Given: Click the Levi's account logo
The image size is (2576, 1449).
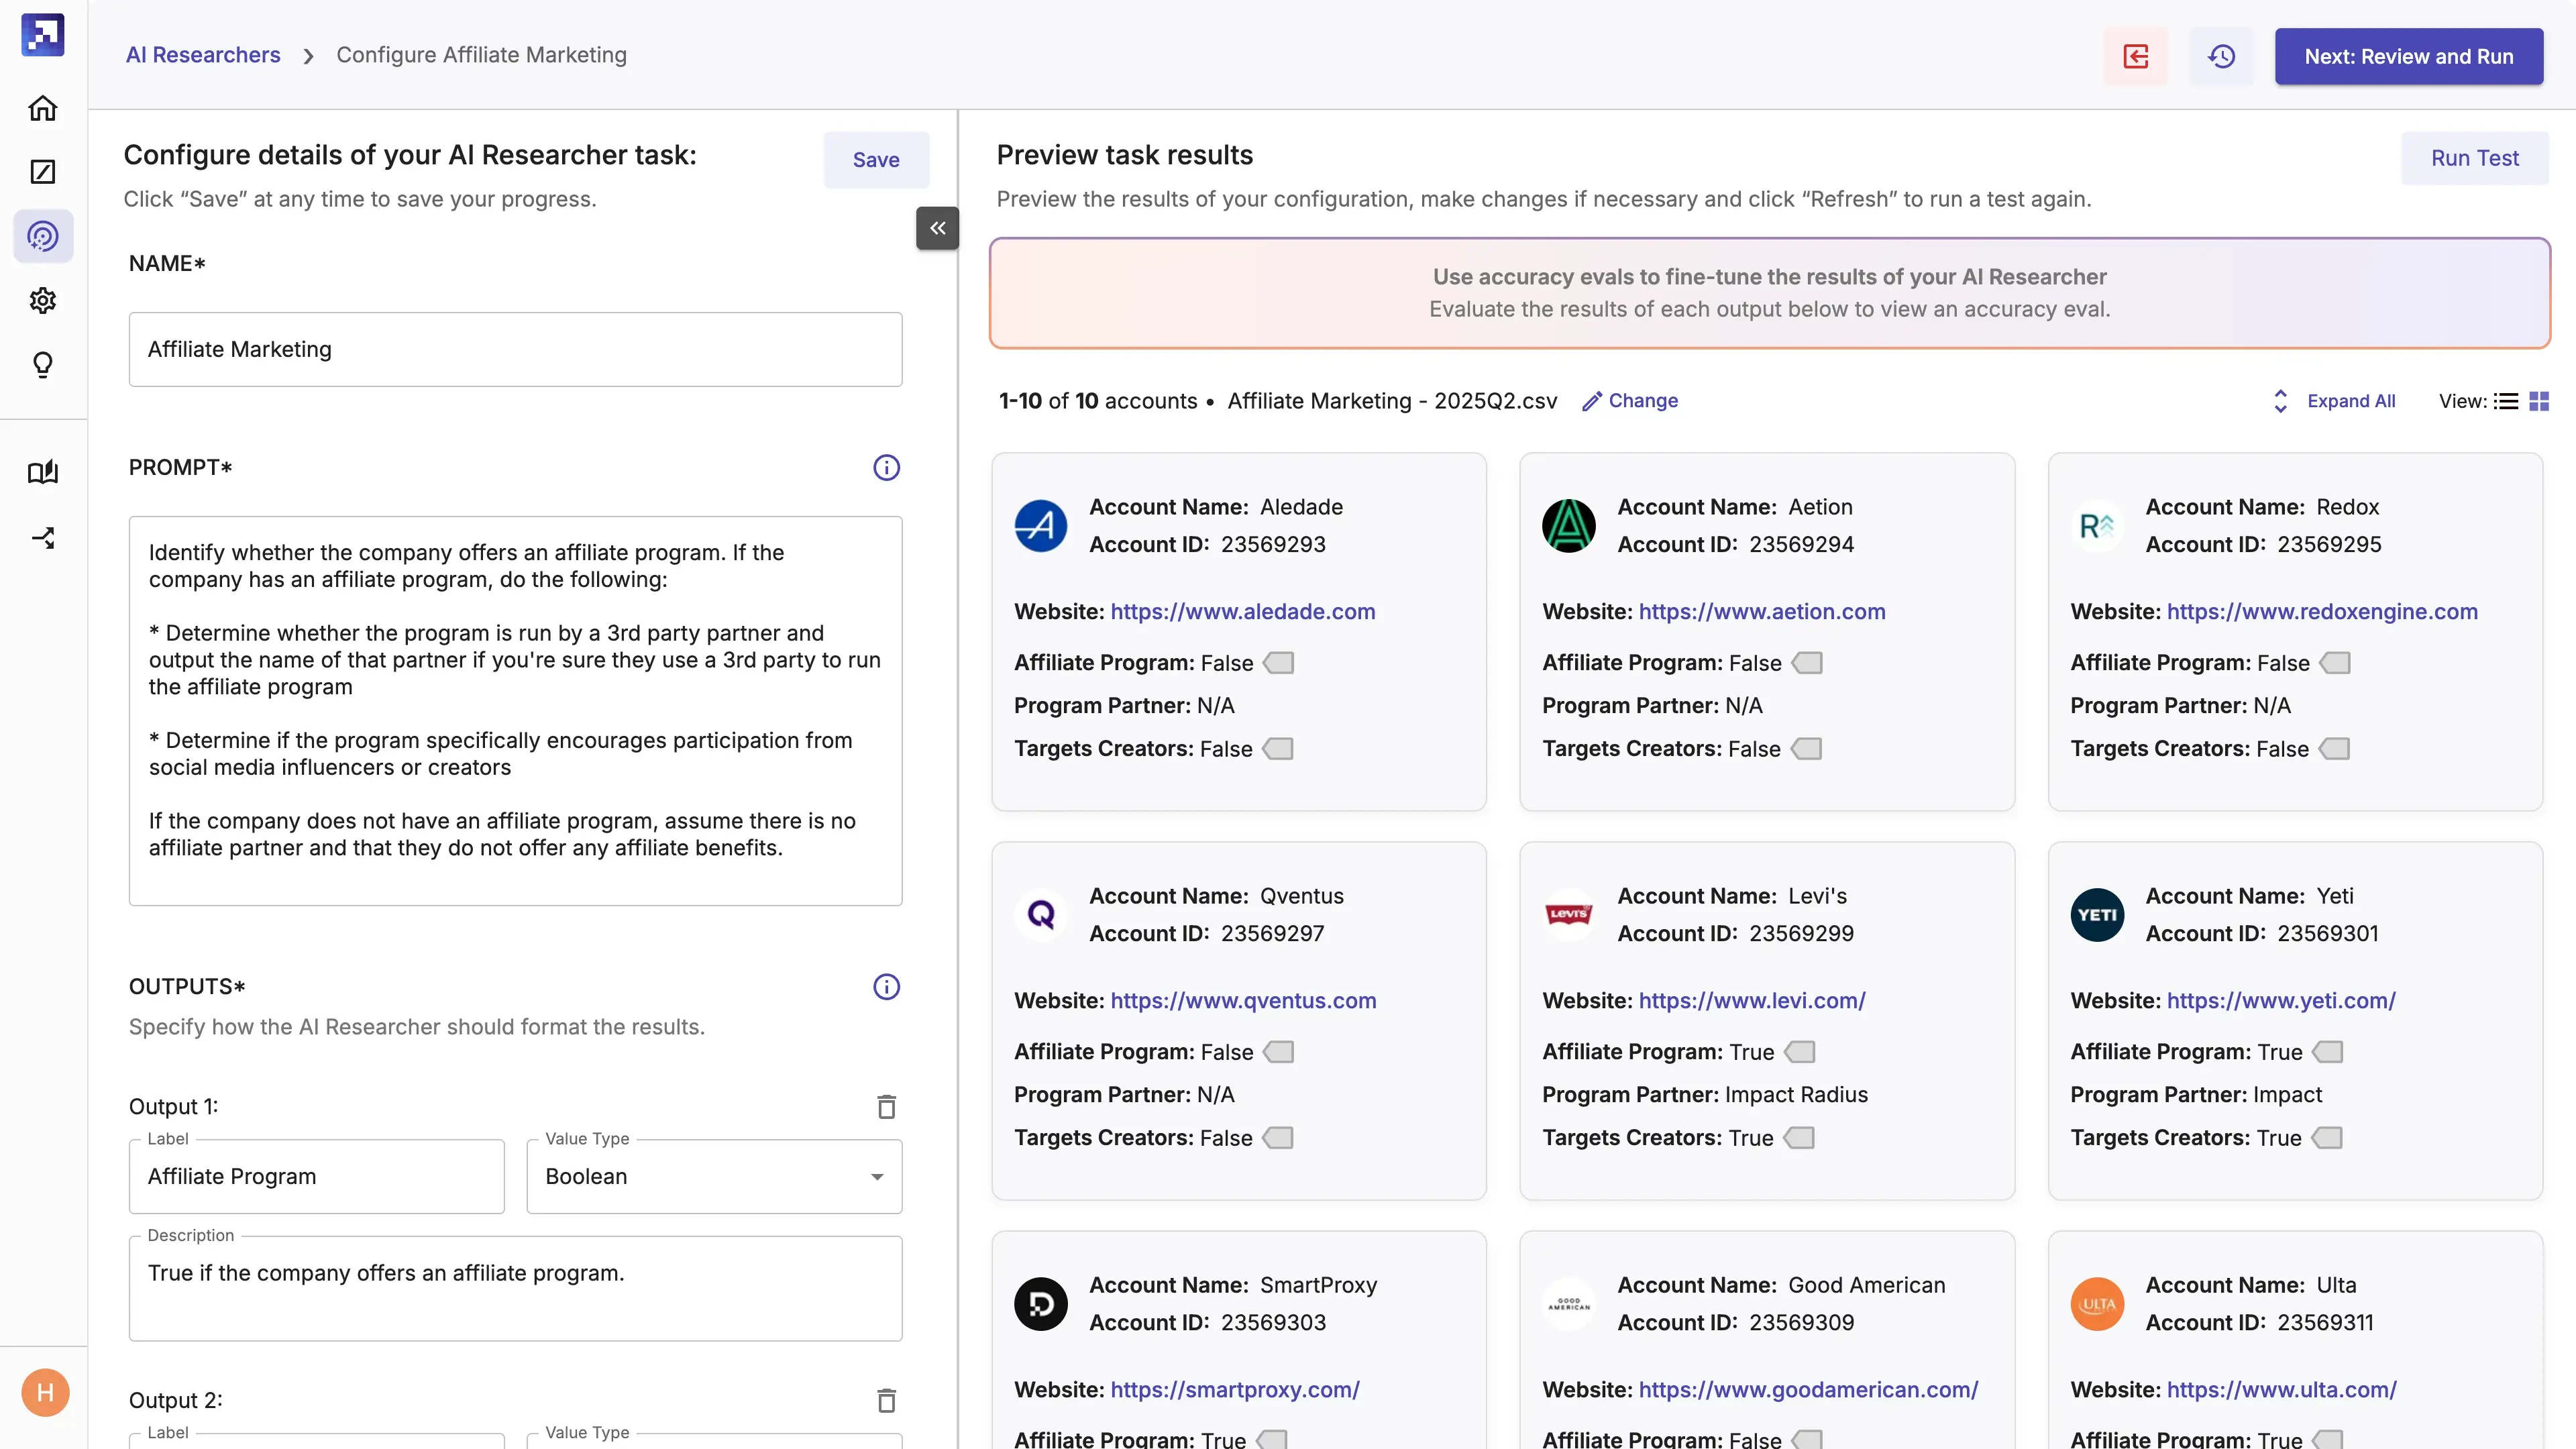Looking at the screenshot, I should [1569, 914].
